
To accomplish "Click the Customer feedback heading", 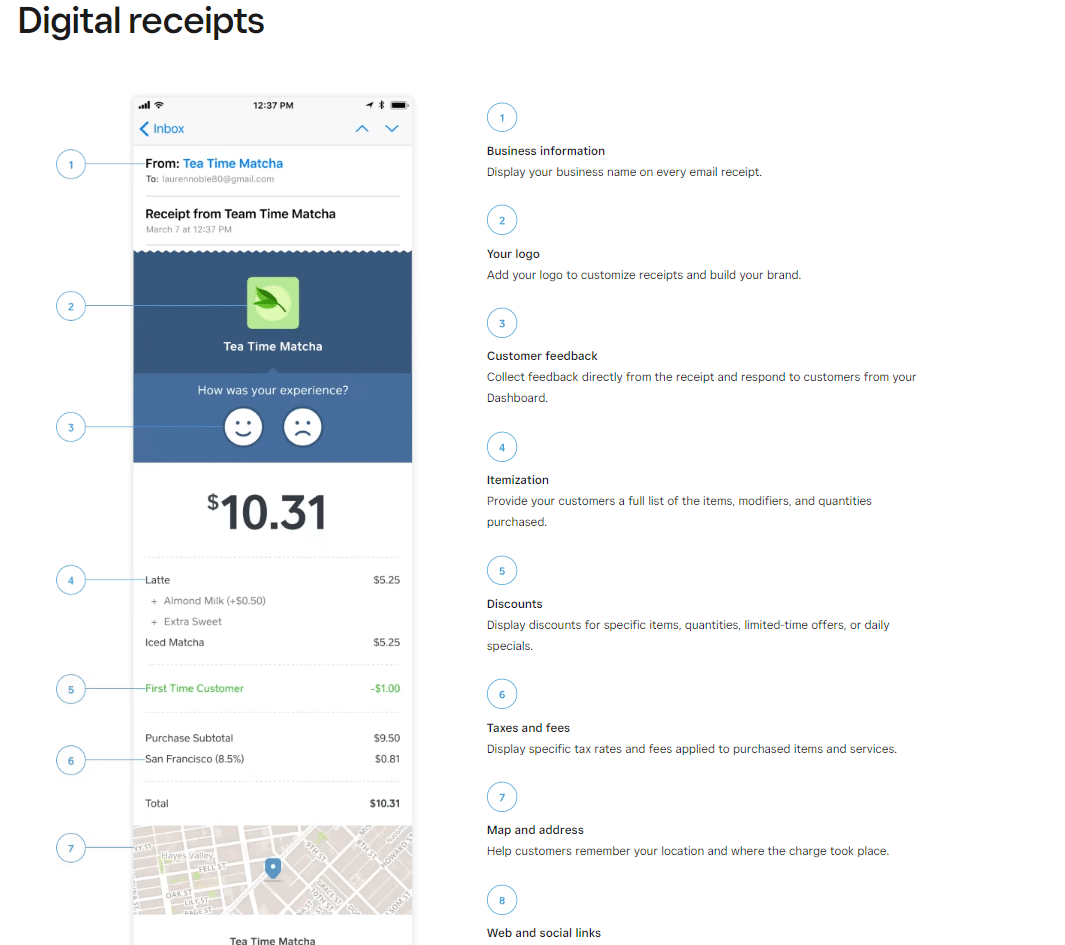I will point(542,356).
